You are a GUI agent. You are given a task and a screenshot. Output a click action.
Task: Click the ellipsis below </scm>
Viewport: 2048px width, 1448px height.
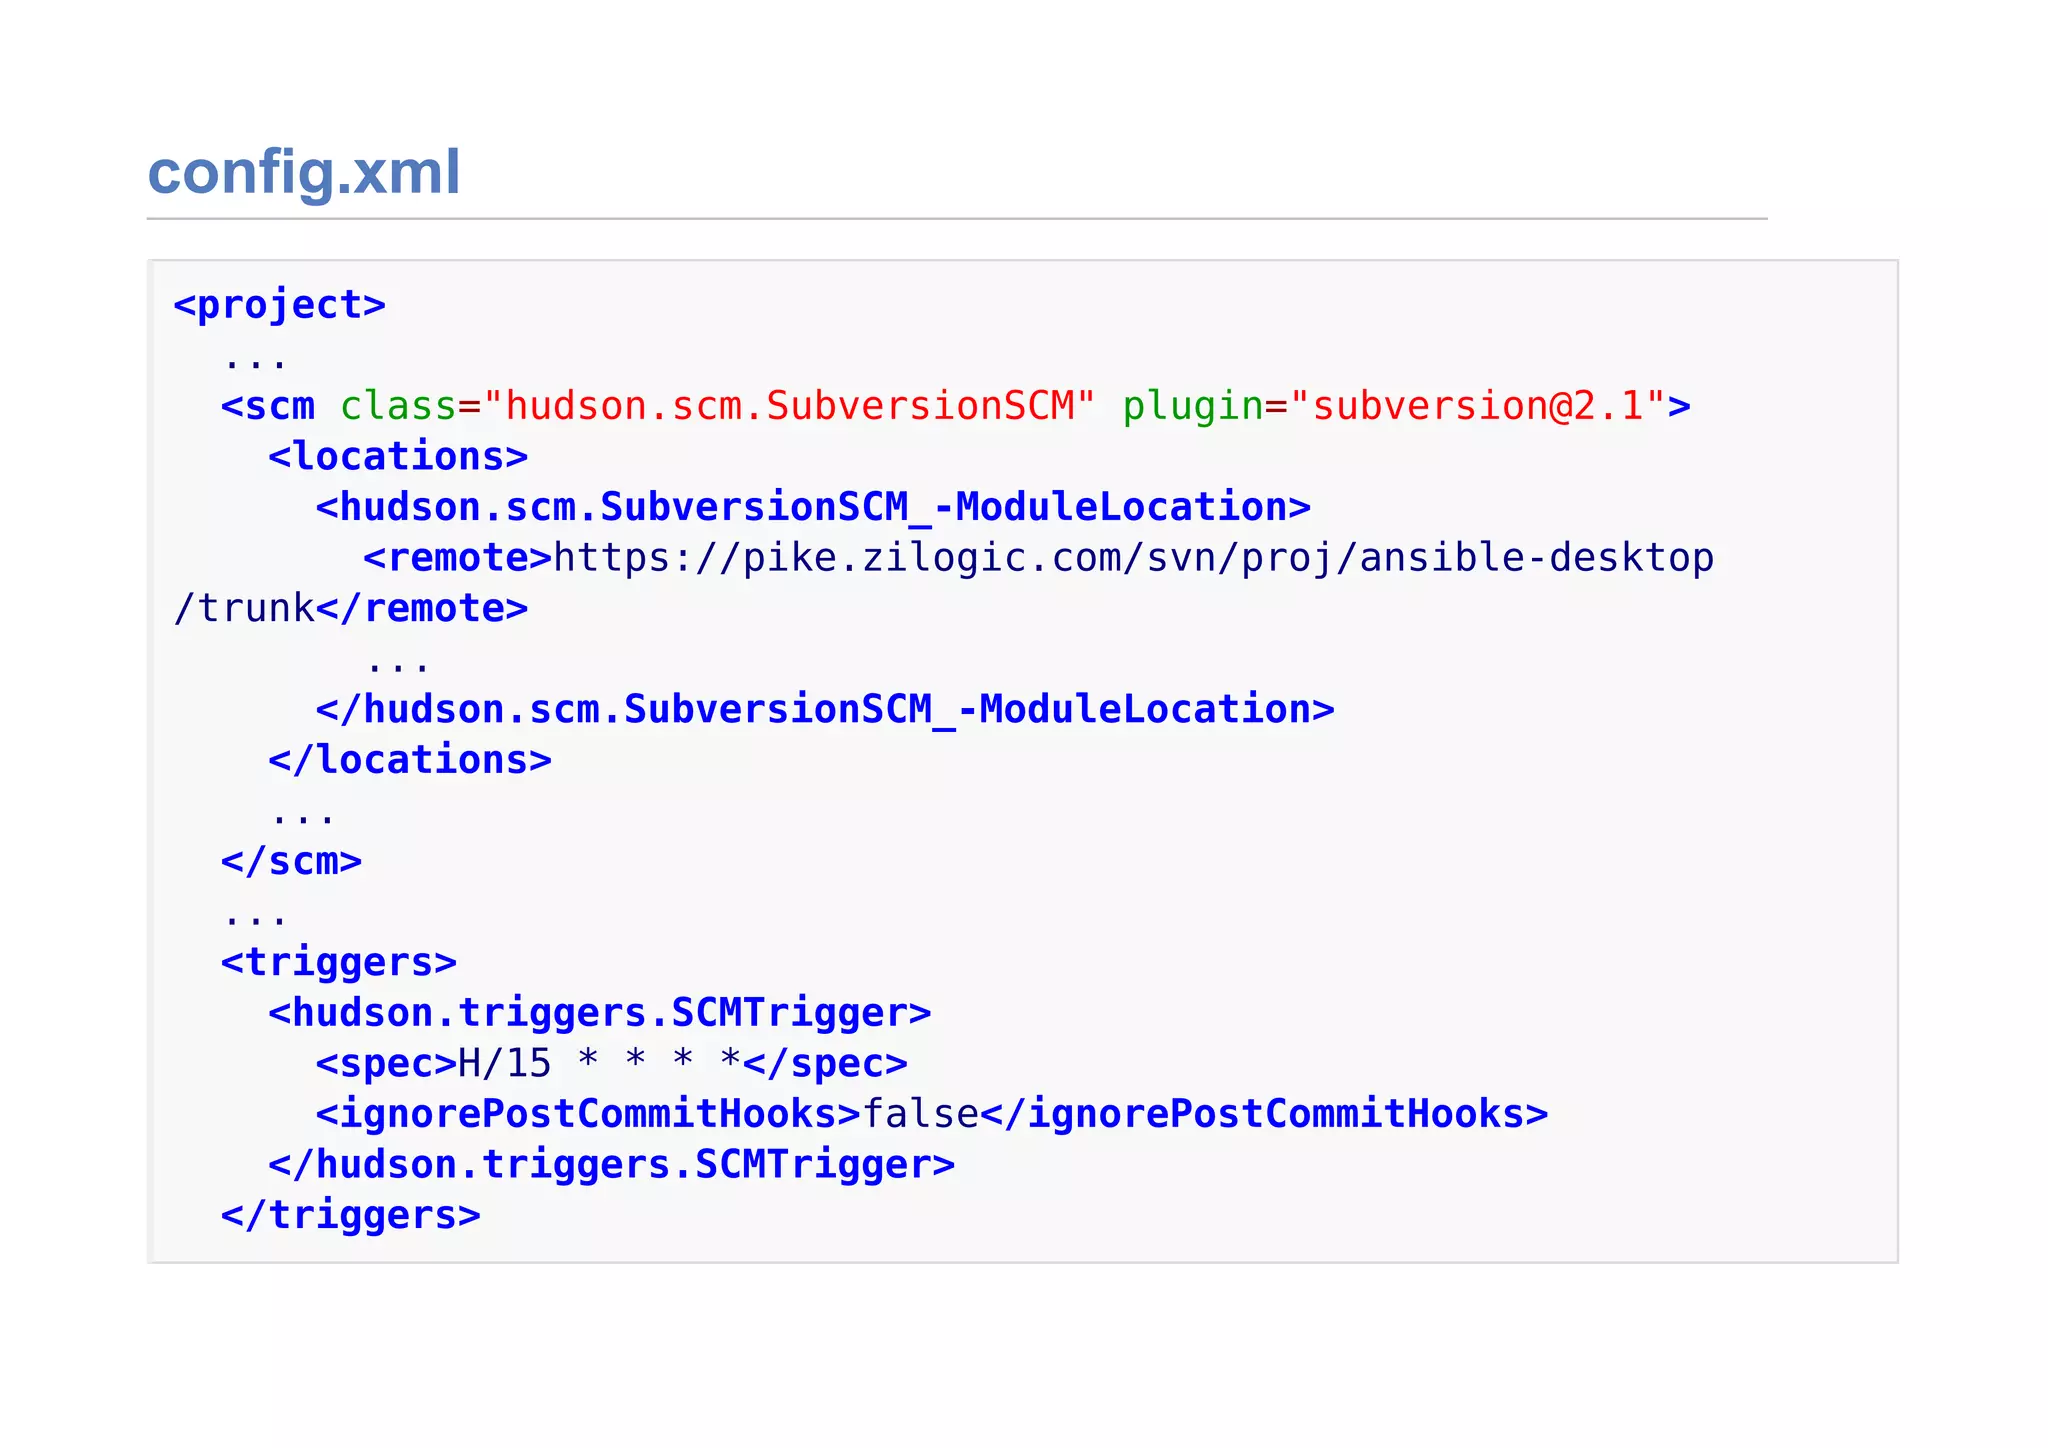[256, 918]
